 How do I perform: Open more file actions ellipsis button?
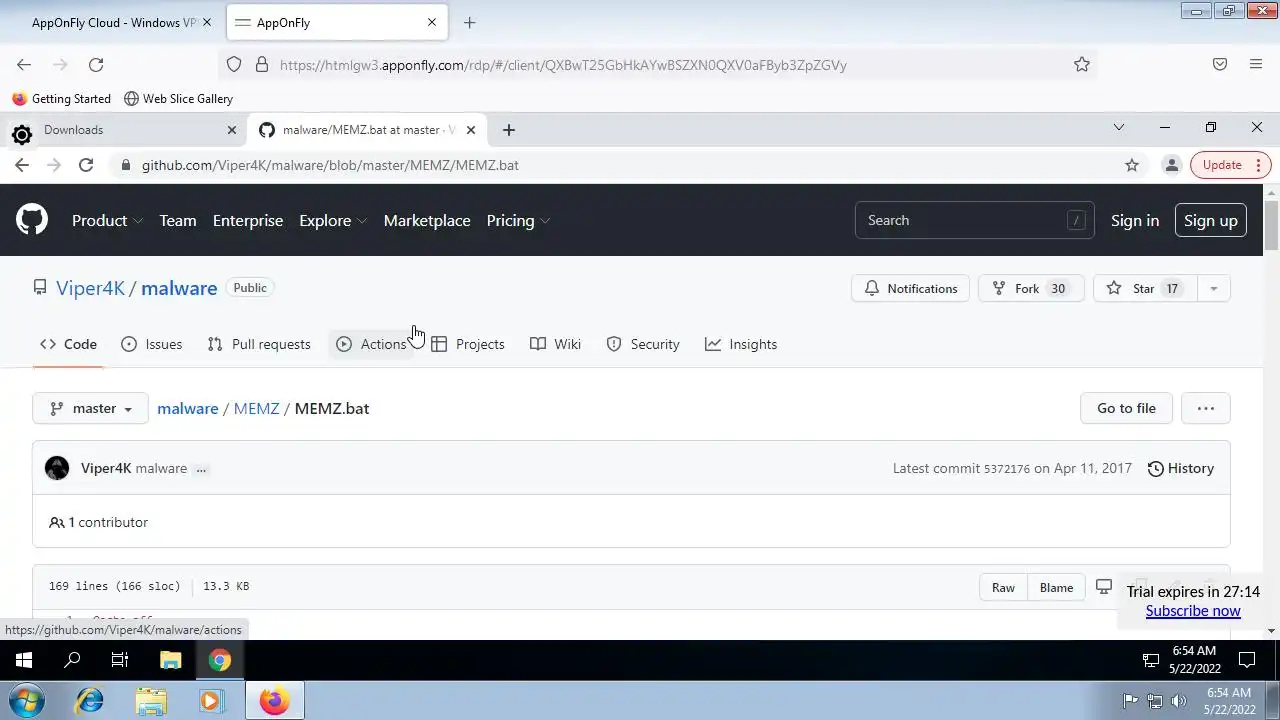(x=1205, y=408)
